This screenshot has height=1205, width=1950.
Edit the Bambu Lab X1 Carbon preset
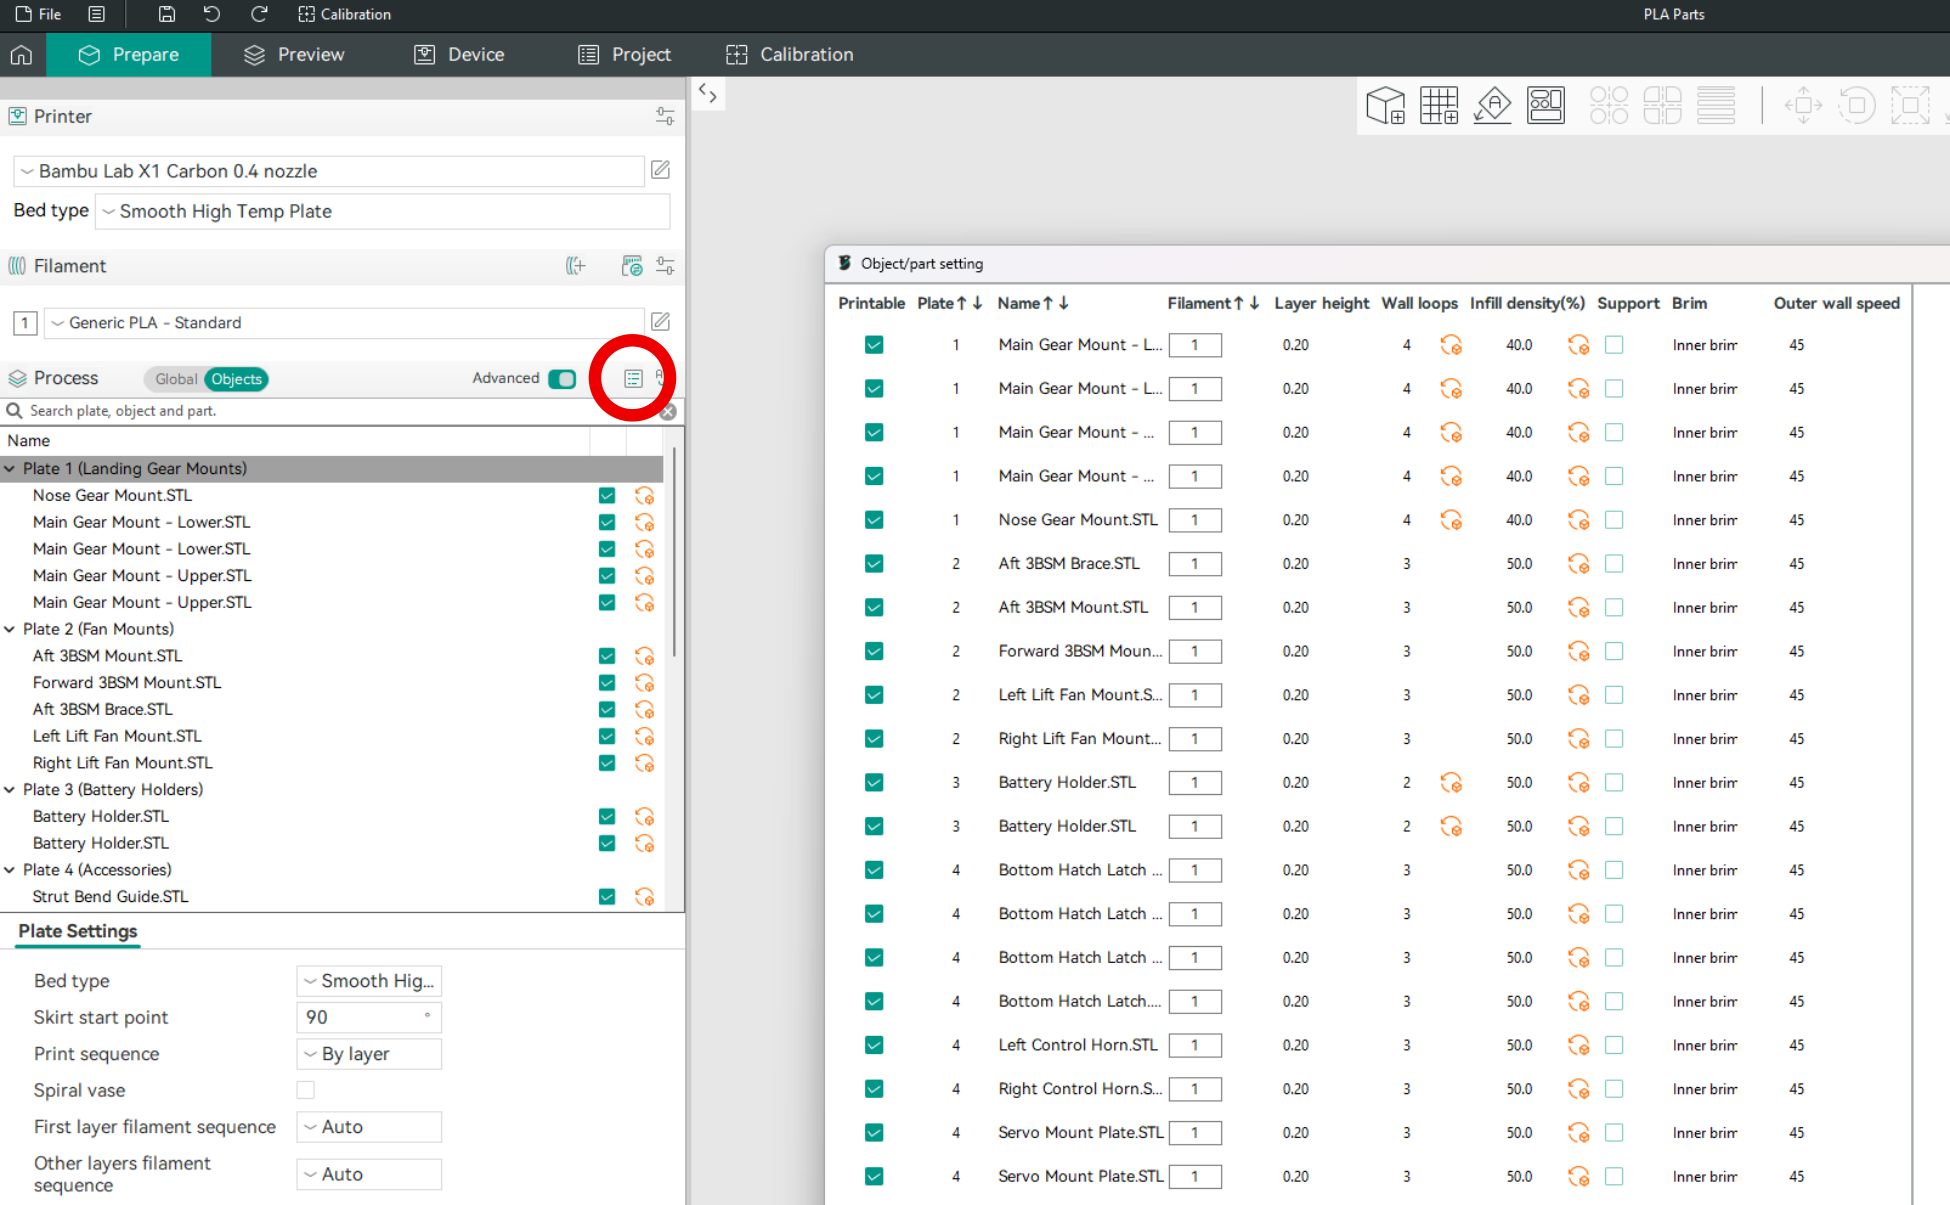coord(661,170)
